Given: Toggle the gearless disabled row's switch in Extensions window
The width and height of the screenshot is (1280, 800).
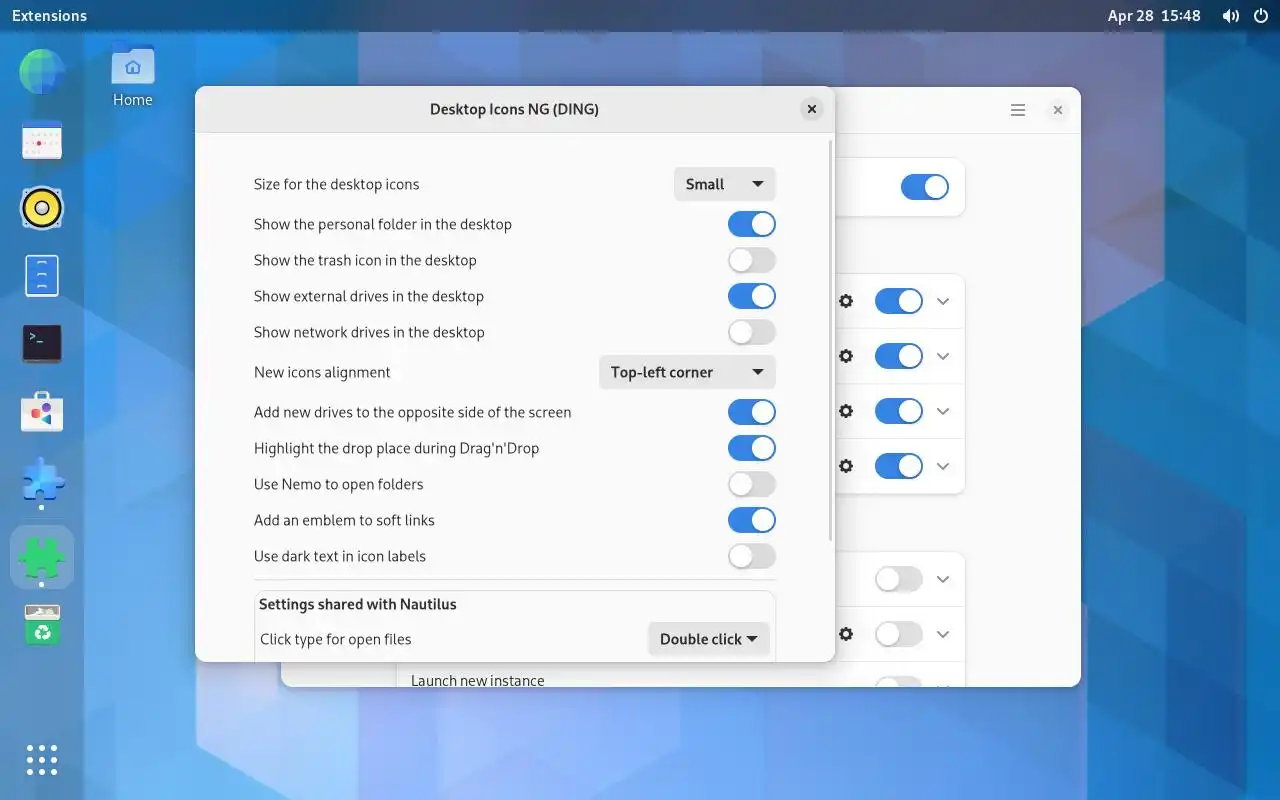Looking at the screenshot, I should coord(899,579).
